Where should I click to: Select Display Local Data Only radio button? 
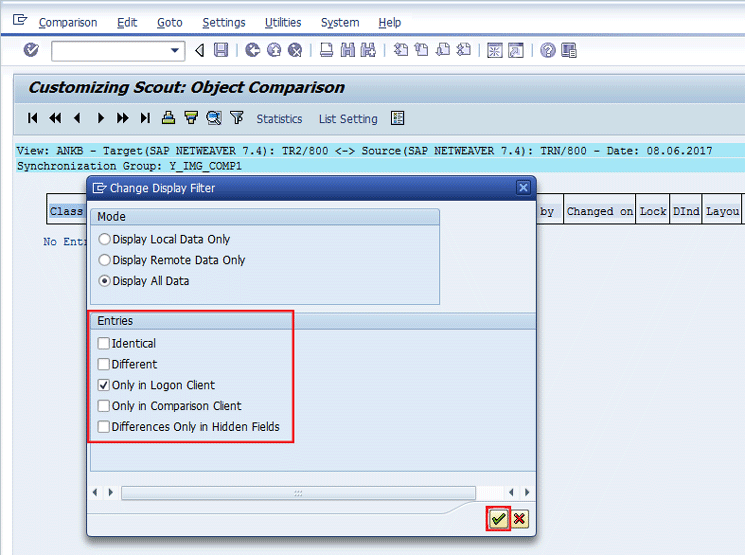click(x=105, y=239)
